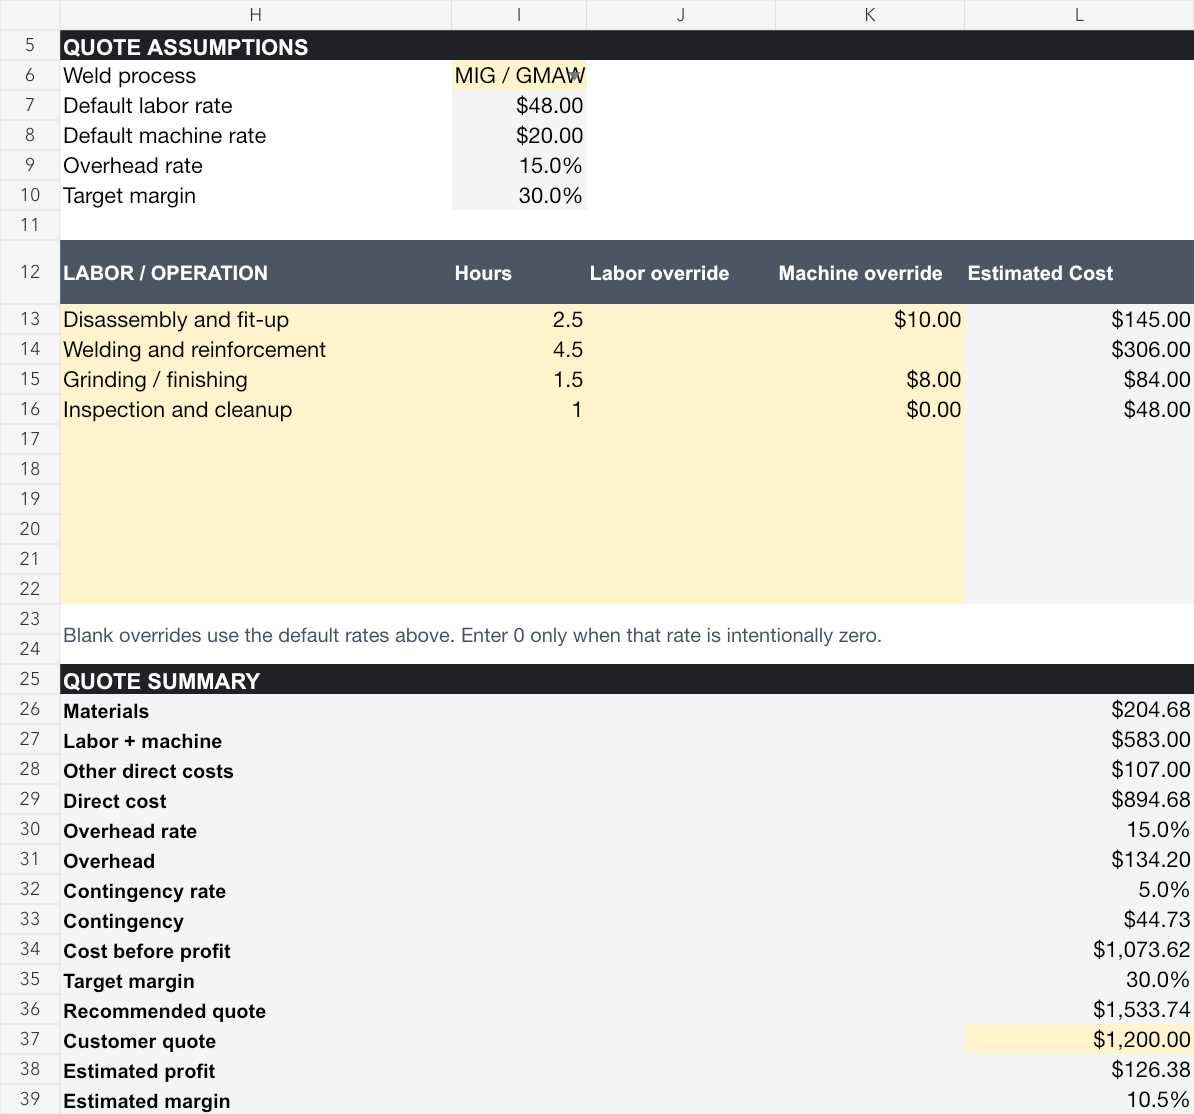The height and width of the screenshot is (1114, 1194).
Task: Click the $306.00 estimated cost cell
Action: pos(1079,350)
